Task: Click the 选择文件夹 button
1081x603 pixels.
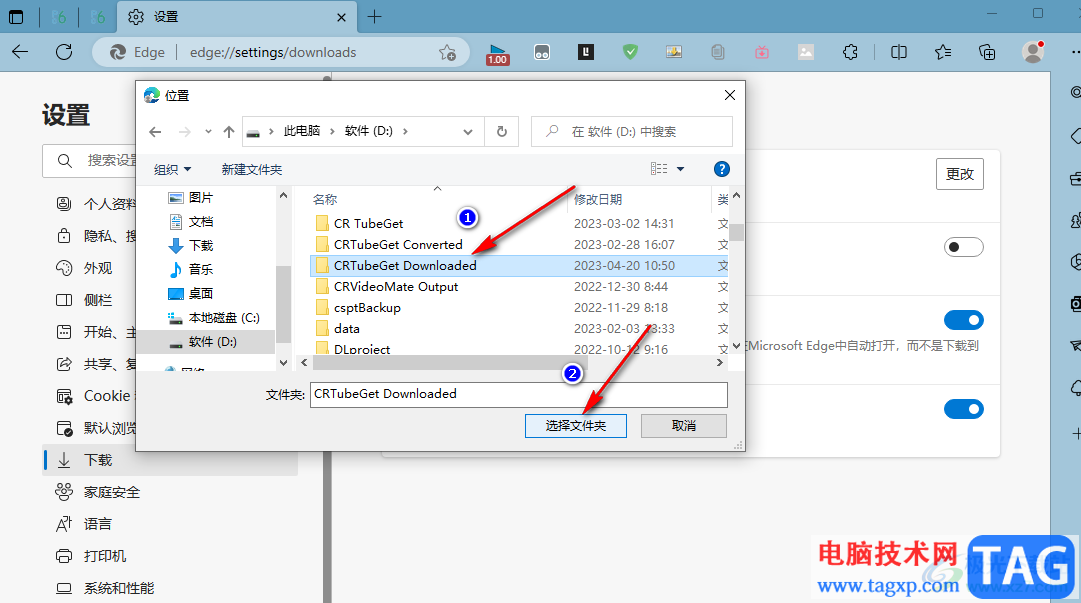Action: 576,426
